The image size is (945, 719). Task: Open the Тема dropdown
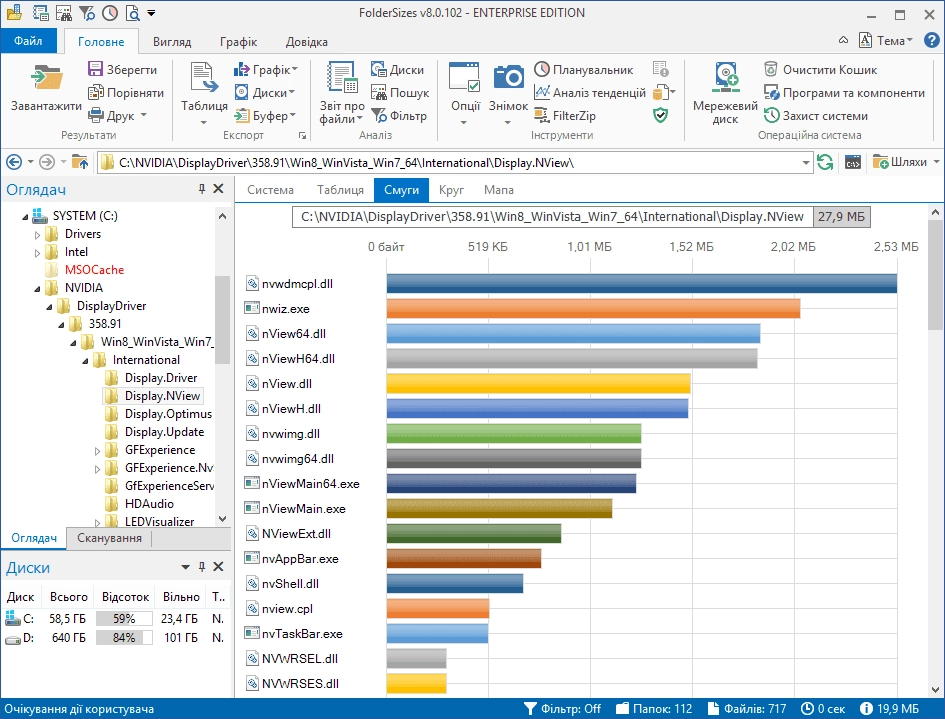point(909,40)
